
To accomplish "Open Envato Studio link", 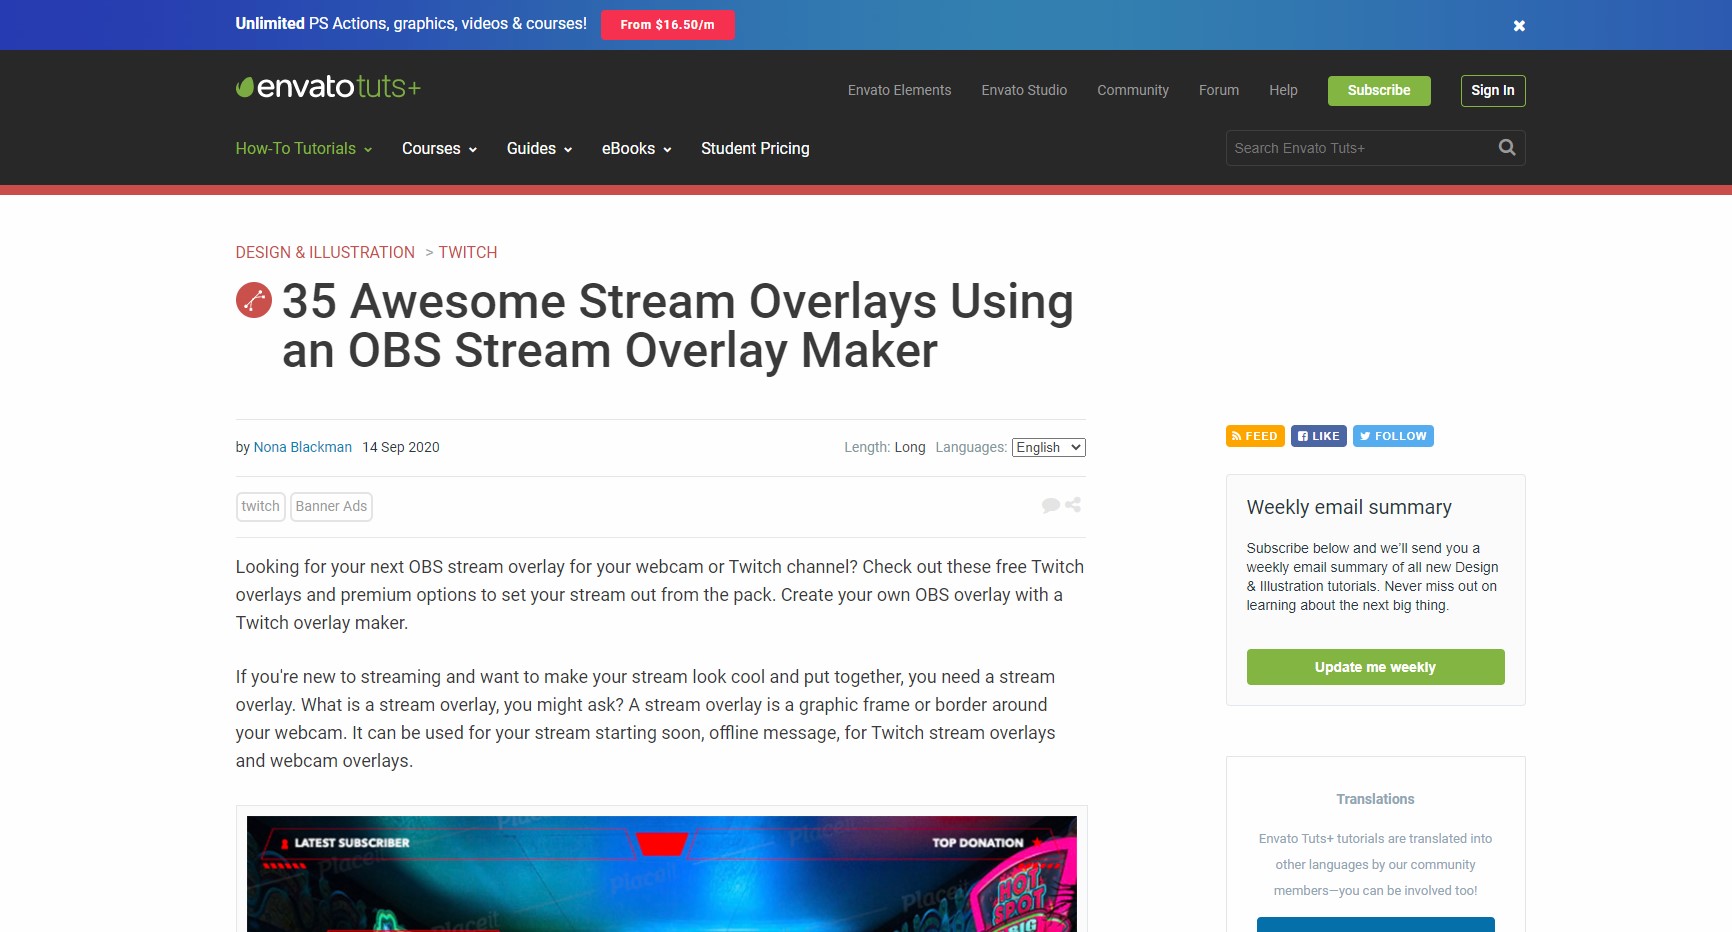I will 1024,90.
